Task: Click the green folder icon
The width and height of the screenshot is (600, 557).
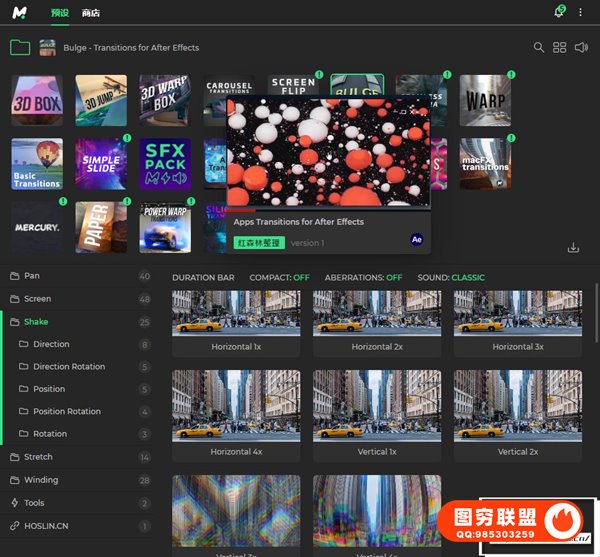Action: pyautogui.click(x=19, y=47)
